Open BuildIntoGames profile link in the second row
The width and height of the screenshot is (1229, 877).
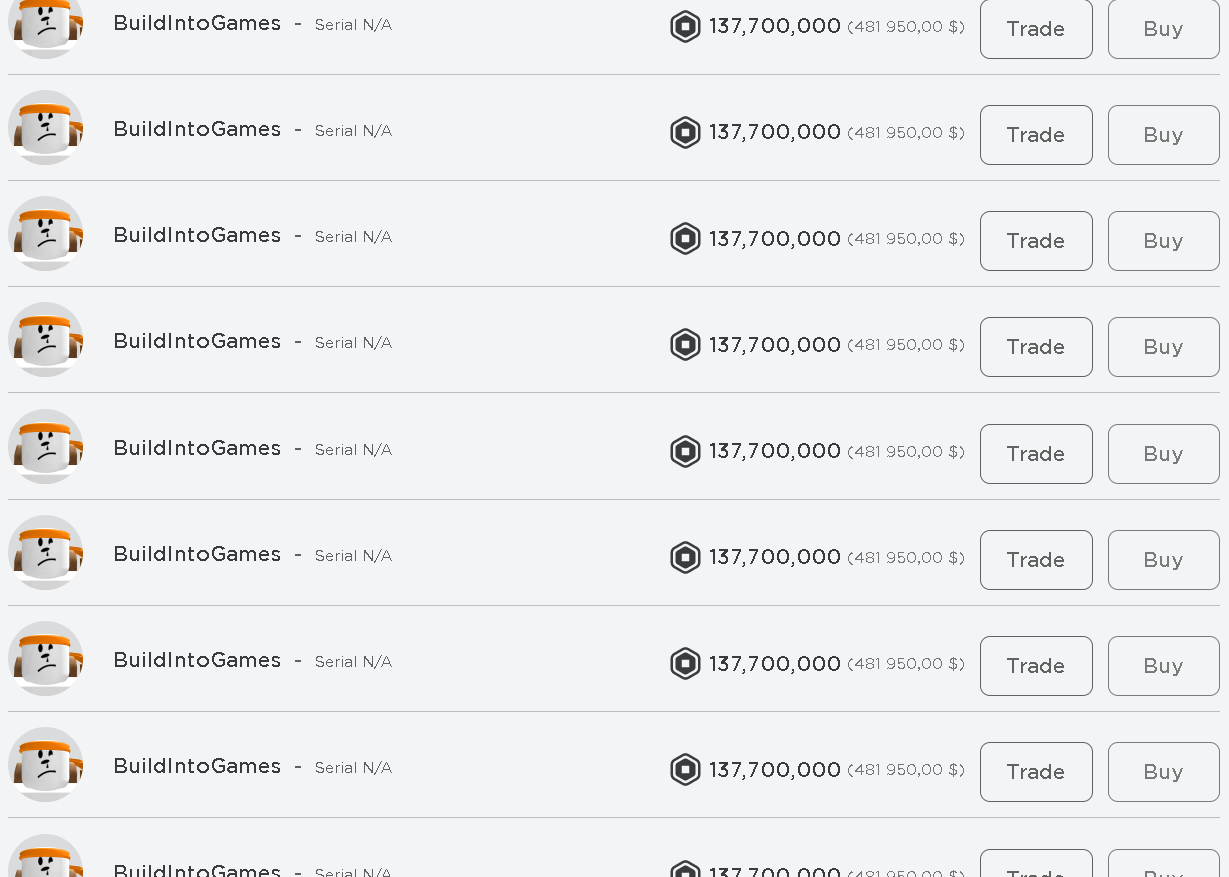(197, 129)
